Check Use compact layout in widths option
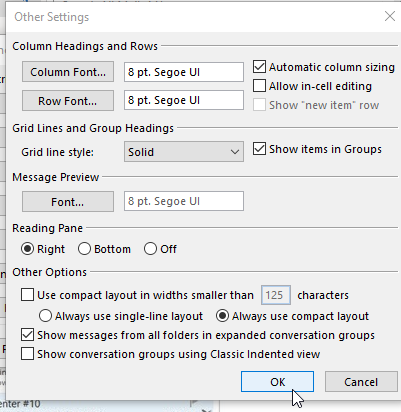The height and width of the screenshot is (412, 401). point(27,295)
